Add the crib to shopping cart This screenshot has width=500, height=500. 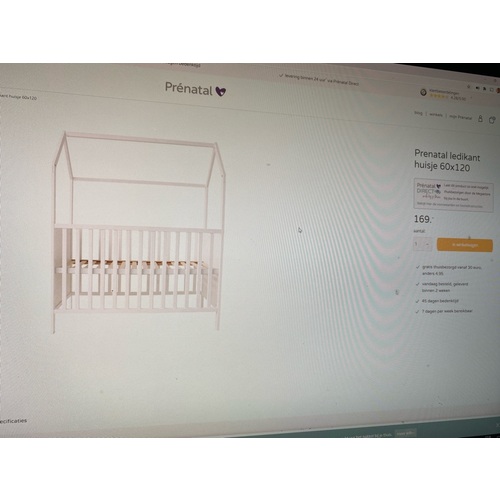(465, 245)
